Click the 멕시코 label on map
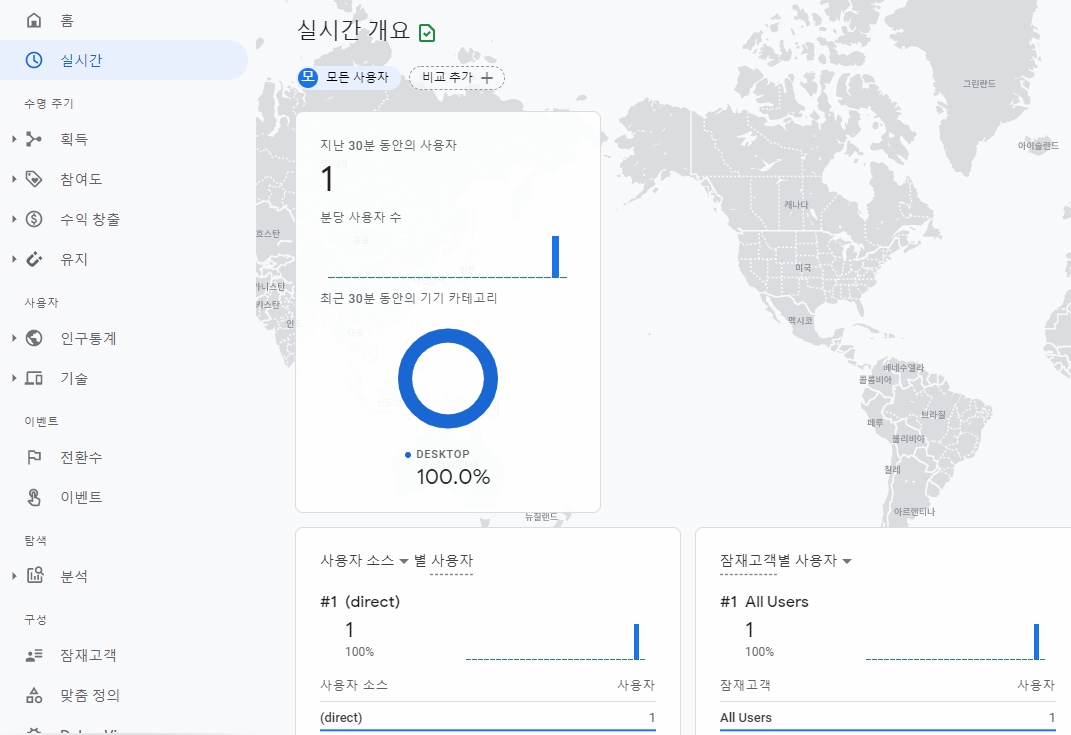 [x=801, y=320]
